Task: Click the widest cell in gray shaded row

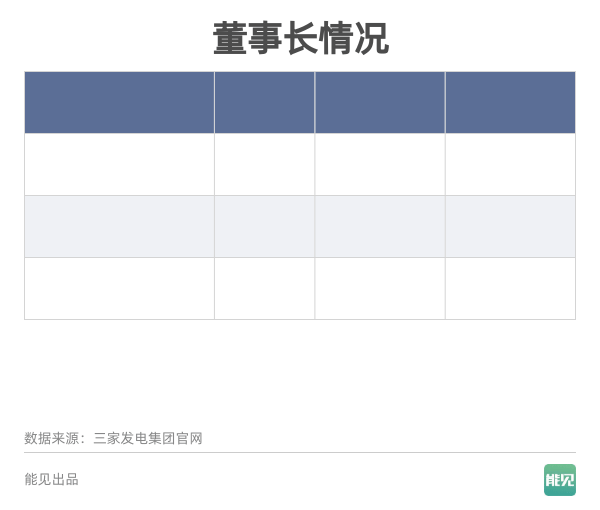Action: coord(119,226)
